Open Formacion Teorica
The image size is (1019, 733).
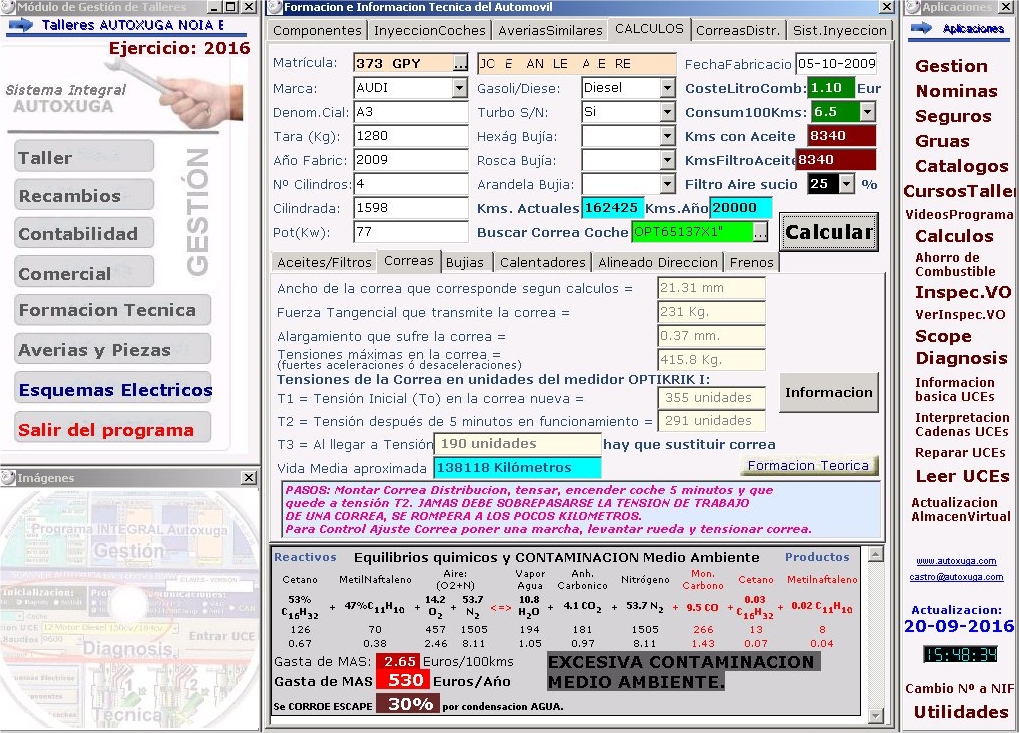click(x=808, y=465)
